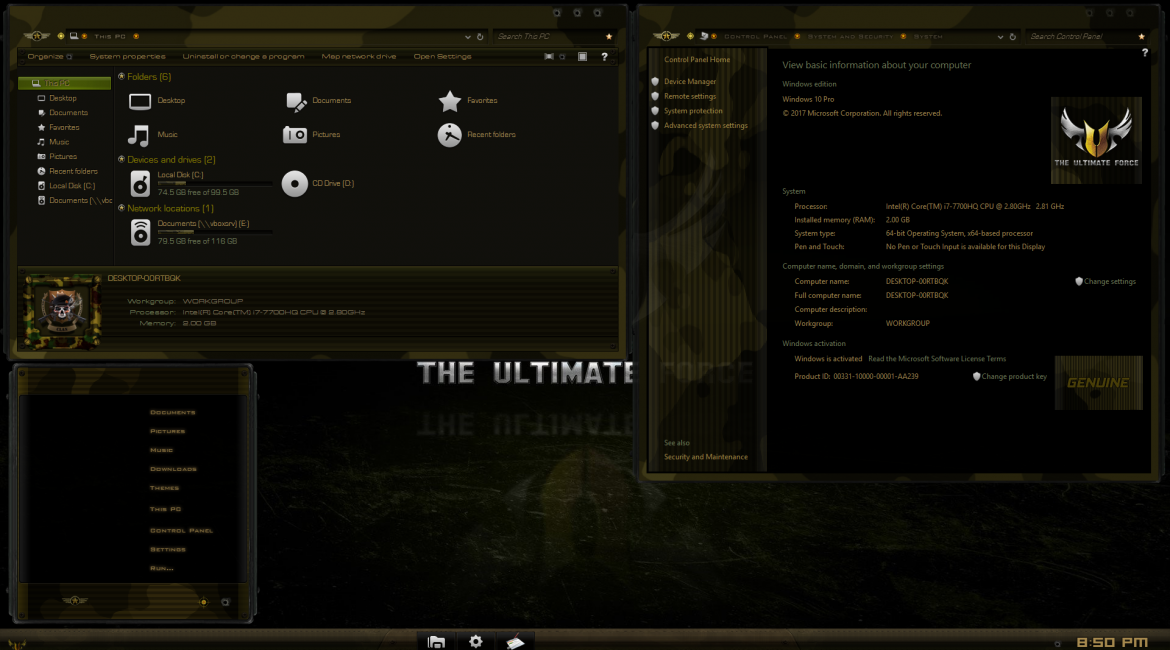Go to Control Panel Home
Image resolution: width=1170 pixels, height=650 pixels.
coord(697,60)
